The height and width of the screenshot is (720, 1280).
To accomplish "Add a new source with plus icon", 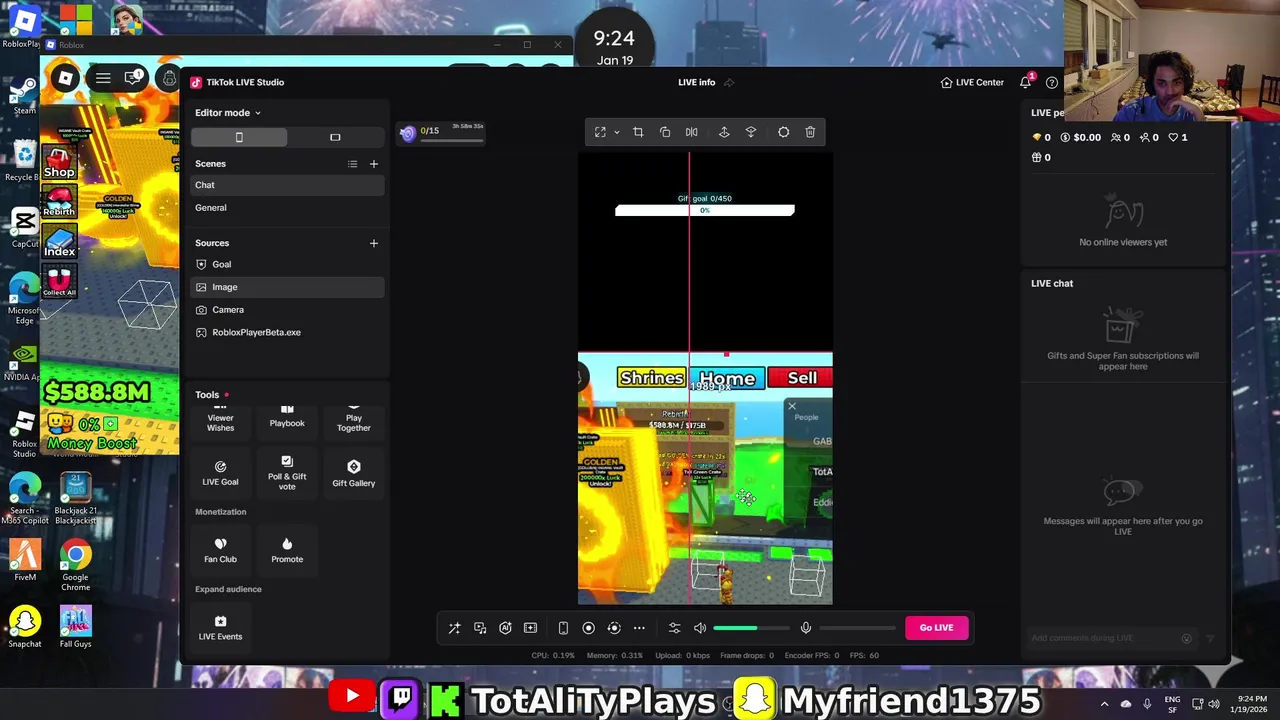I will tap(374, 243).
